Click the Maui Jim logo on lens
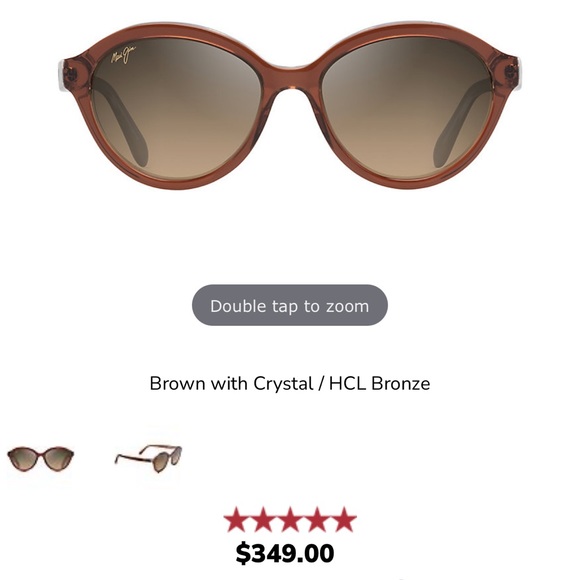The height and width of the screenshot is (580, 580). pyautogui.click(x=124, y=54)
